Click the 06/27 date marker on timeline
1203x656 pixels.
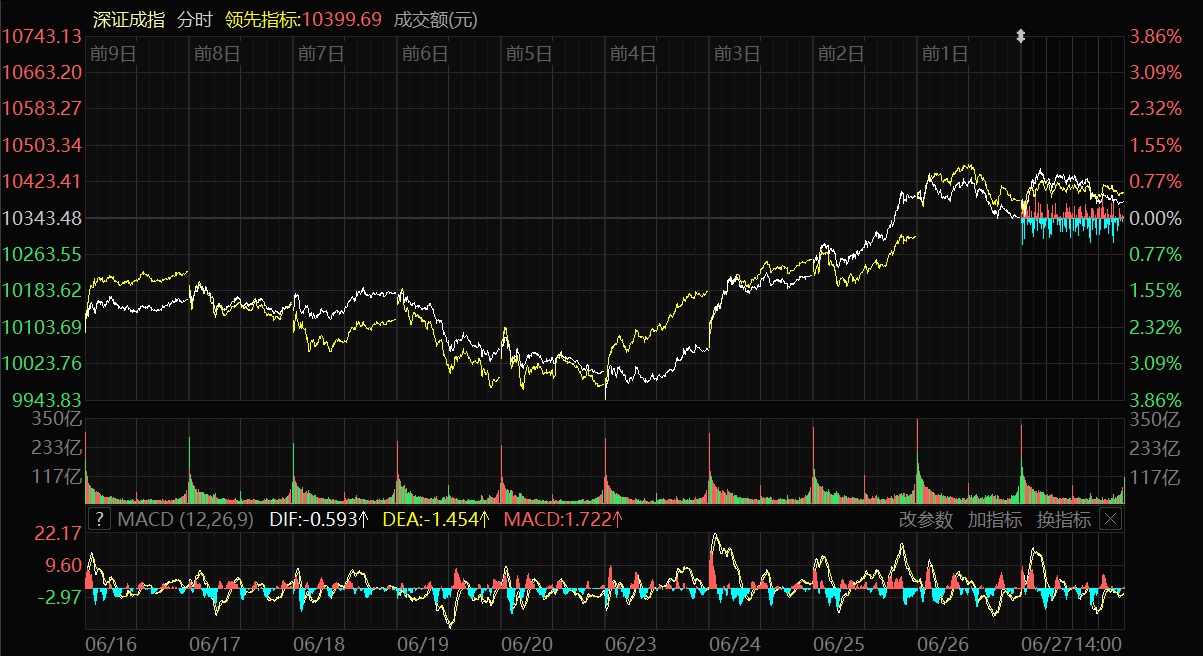pos(1047,642)
